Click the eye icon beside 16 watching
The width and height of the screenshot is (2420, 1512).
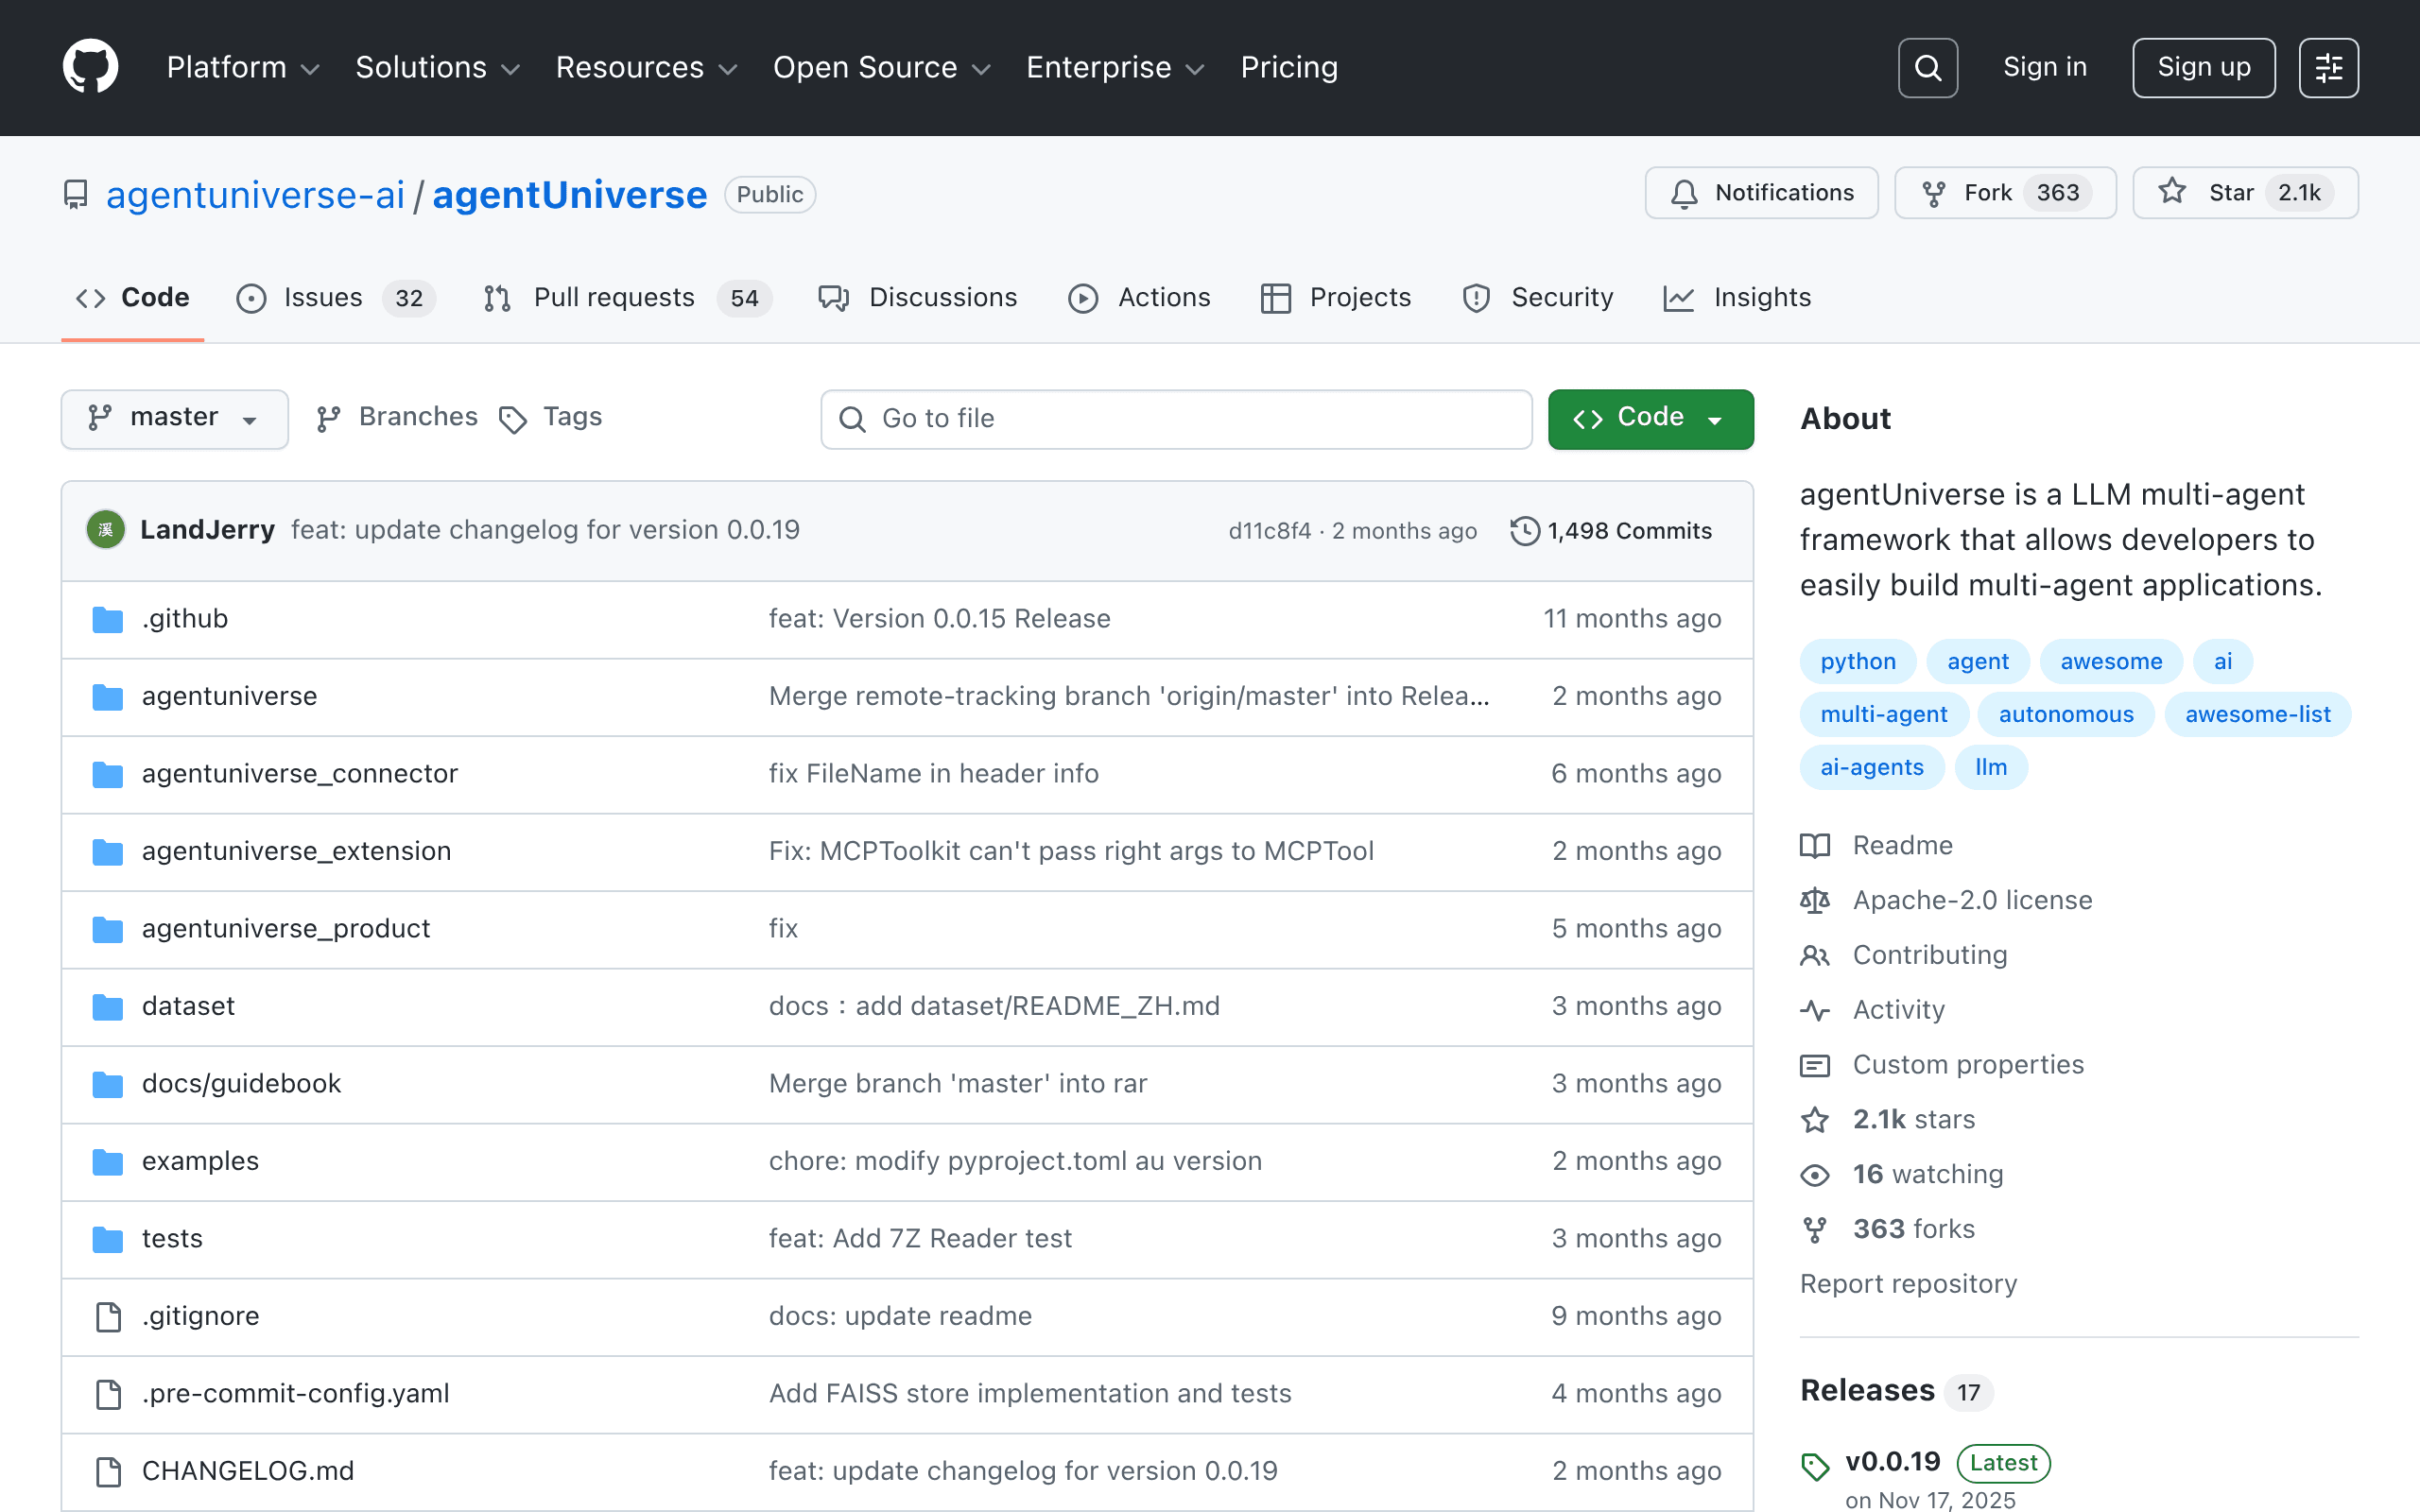coord(1815,1175)
